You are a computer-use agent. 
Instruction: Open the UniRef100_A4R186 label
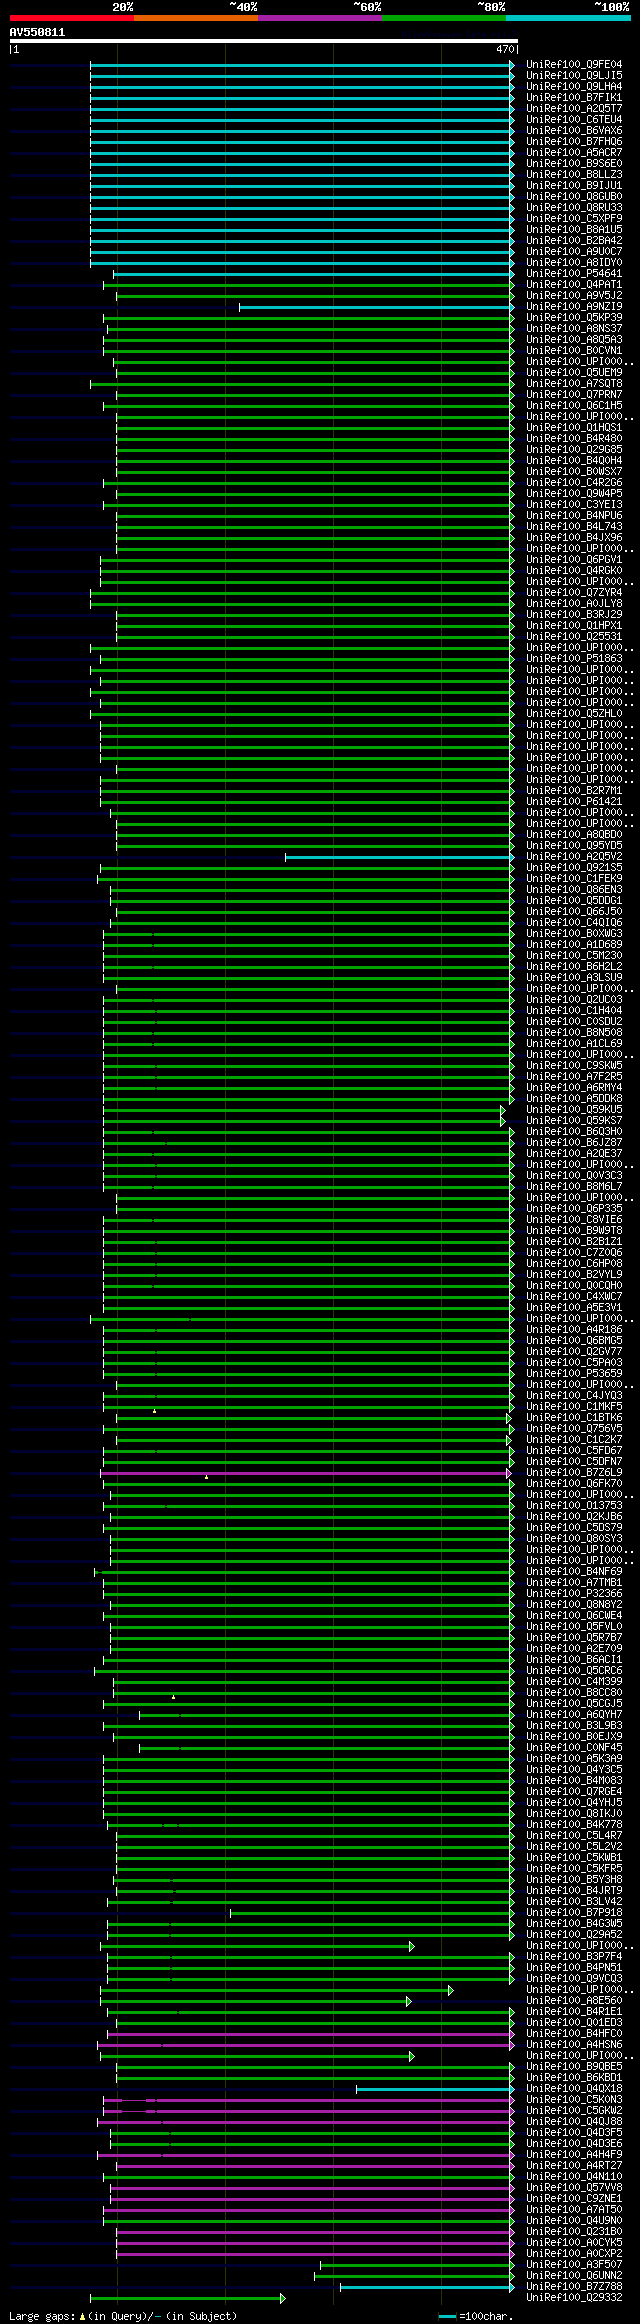coord(574,1330)
